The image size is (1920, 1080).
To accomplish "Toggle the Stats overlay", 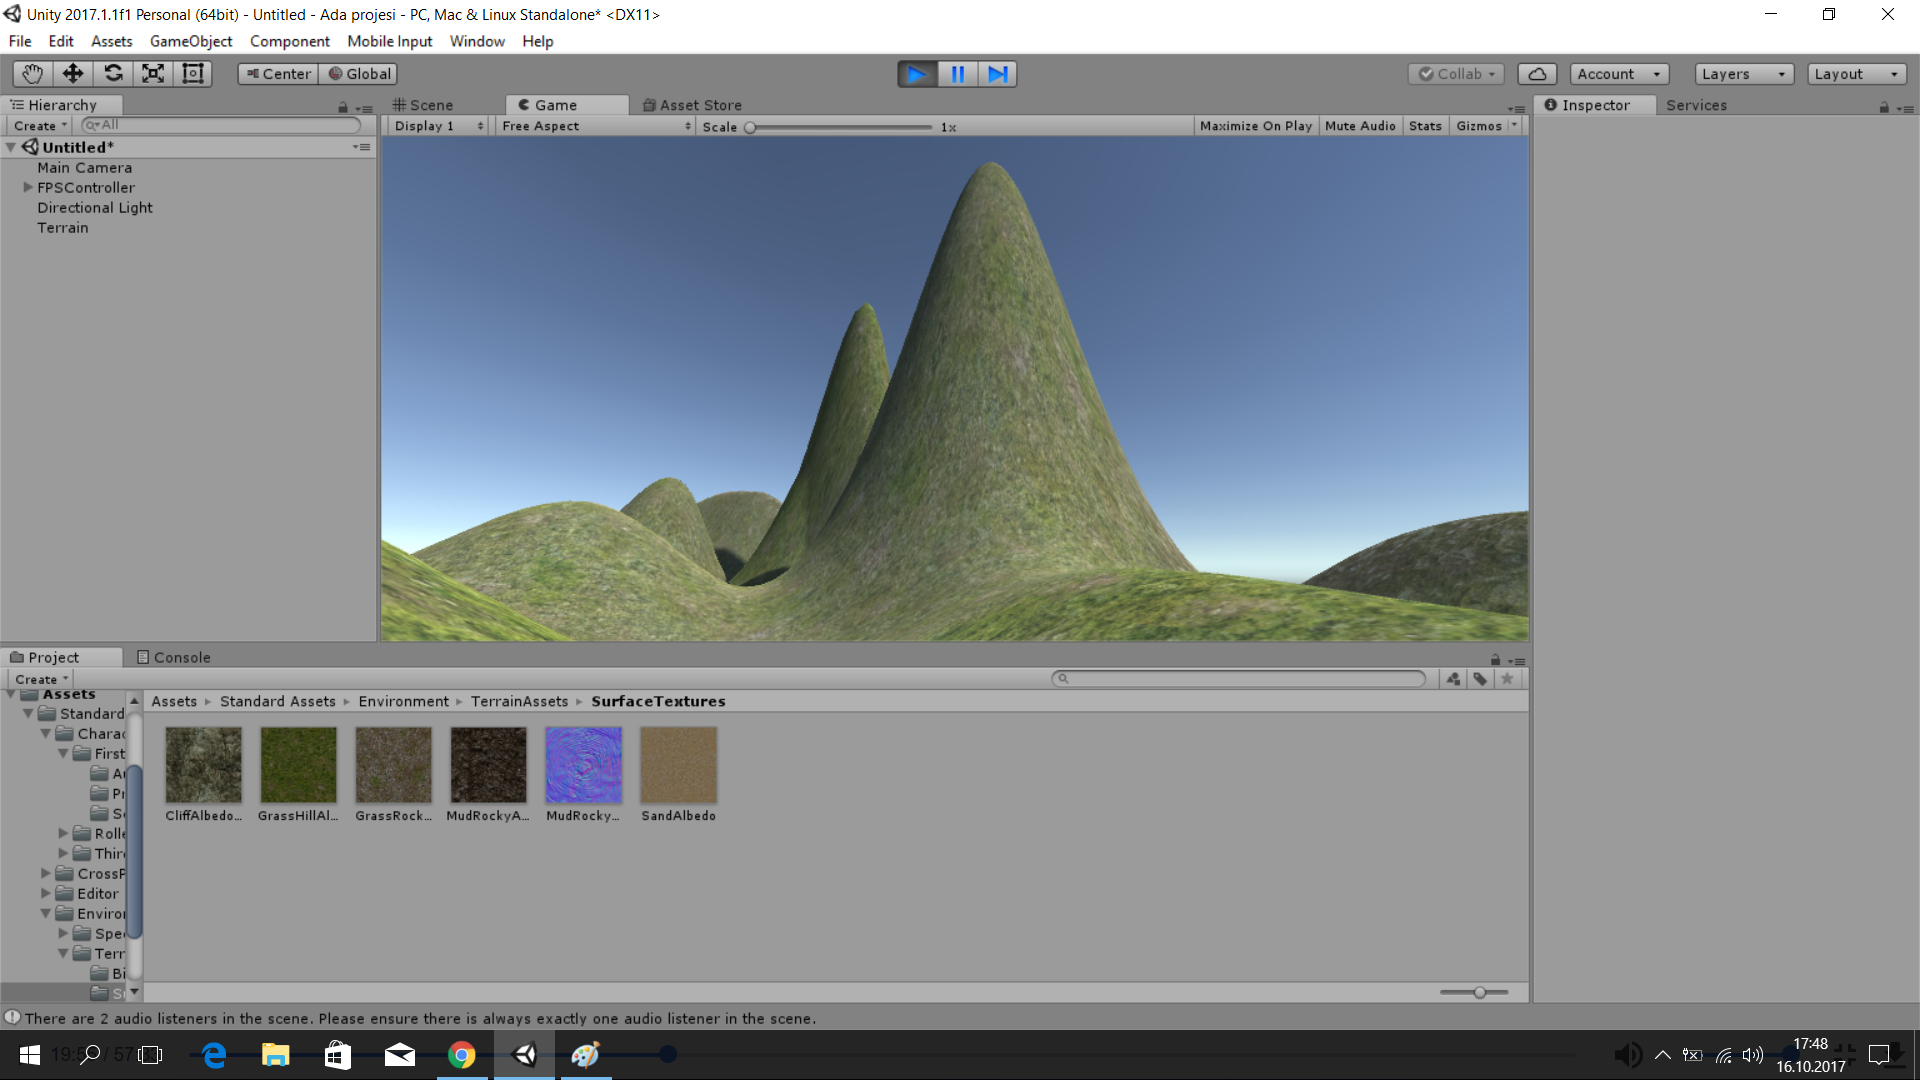I will pos(1425,126).
